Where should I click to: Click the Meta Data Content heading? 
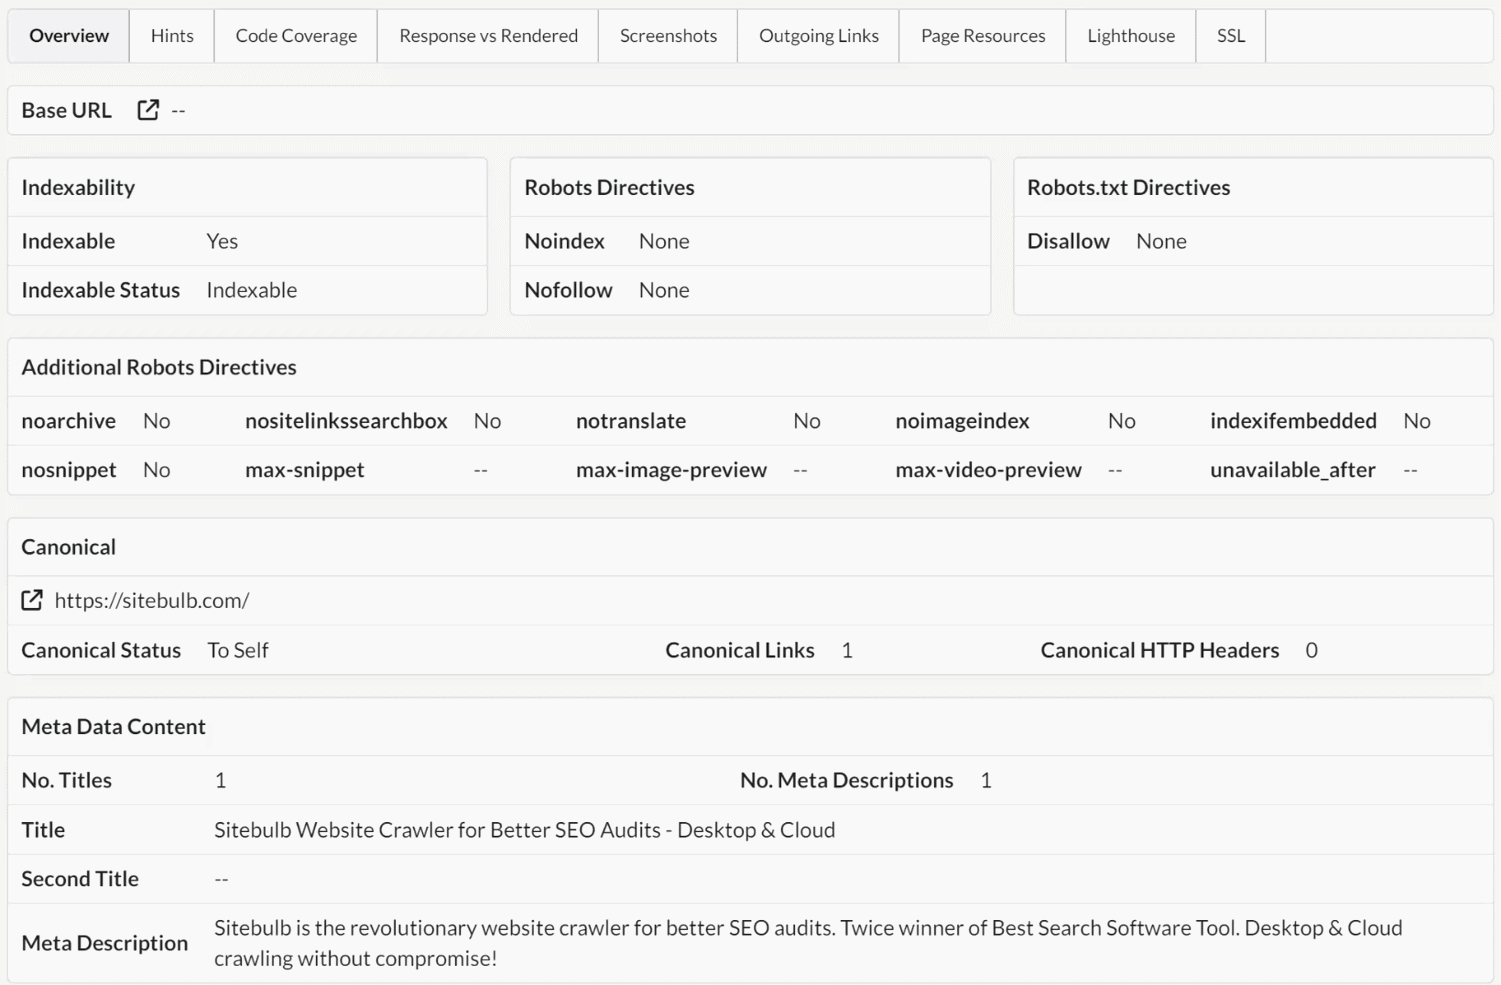tap(114, 727)
